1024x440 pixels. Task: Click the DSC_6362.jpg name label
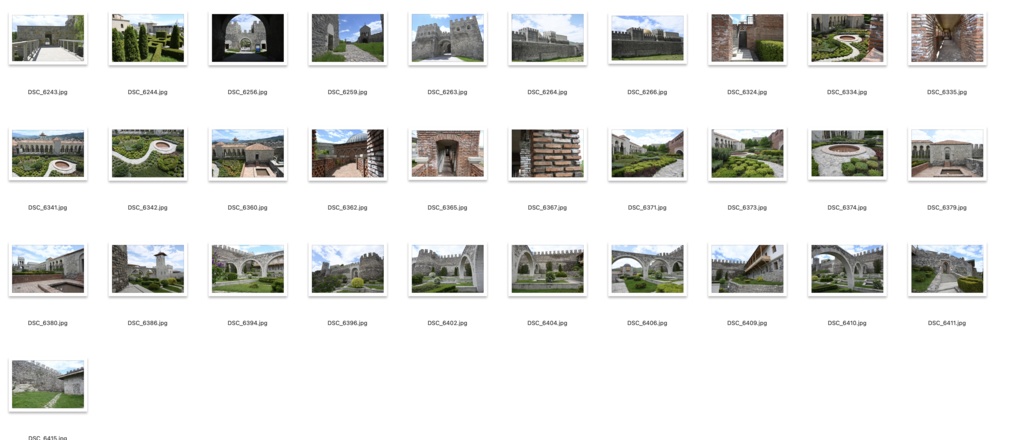pyautogui.click(x=347, y=208)
